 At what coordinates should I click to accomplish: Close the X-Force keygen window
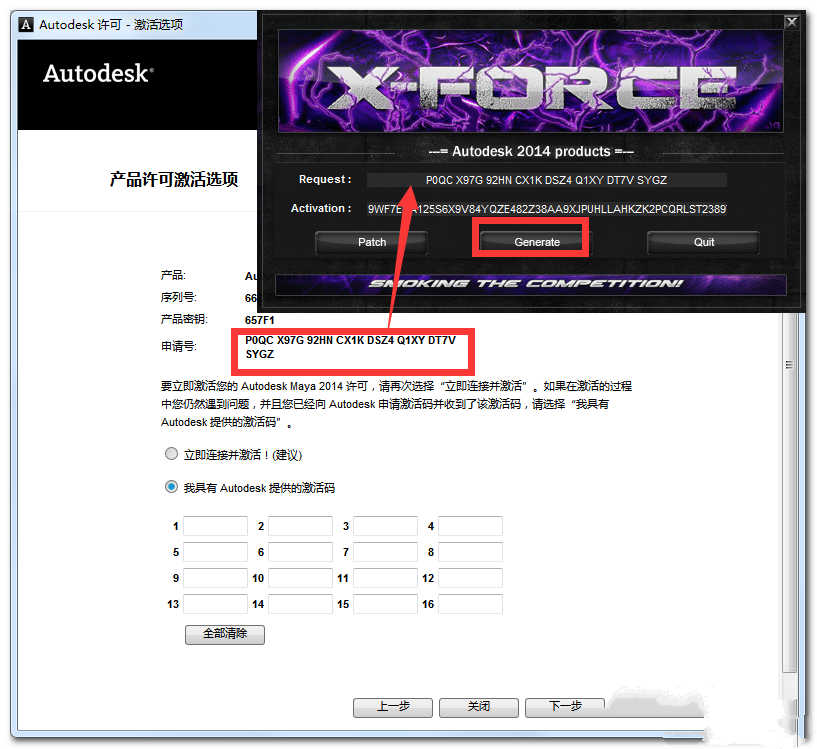pyautogui.click(x=792, y=22)
